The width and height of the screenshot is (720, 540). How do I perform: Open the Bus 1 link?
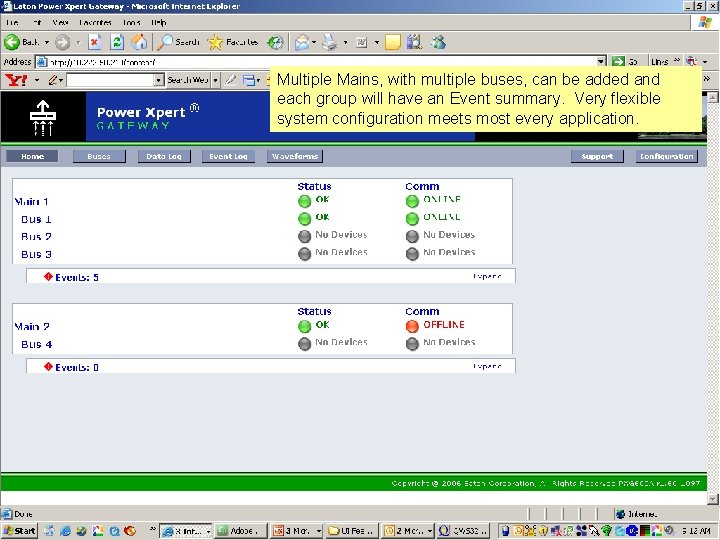click(x=36, y=219)
